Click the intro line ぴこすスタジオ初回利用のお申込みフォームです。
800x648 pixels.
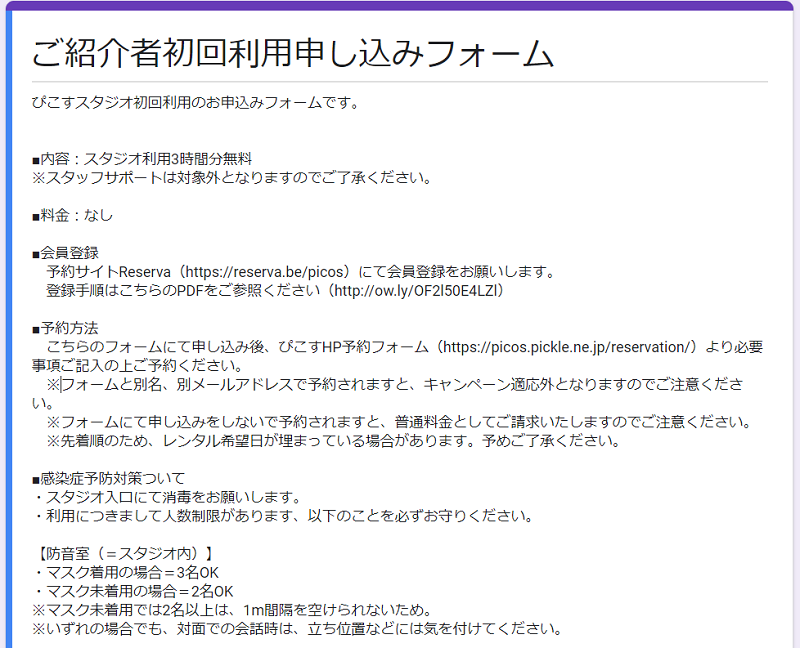[x=196, y=103]
